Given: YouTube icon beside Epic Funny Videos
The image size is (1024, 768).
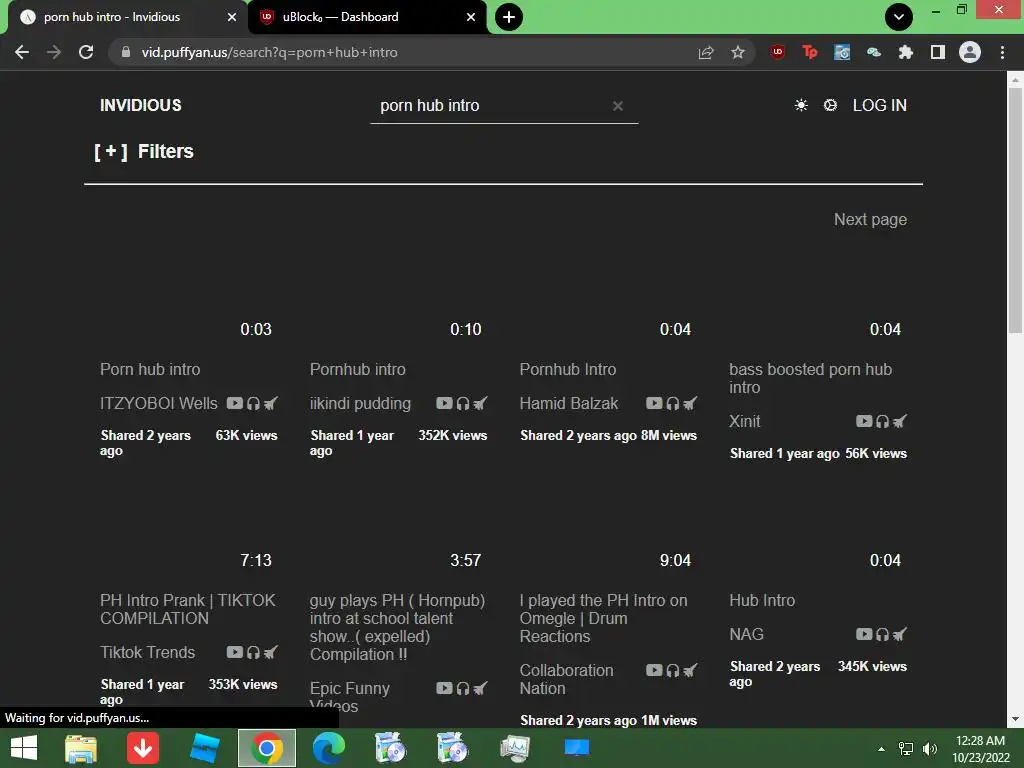Looking at the screenshot, I should [444, 688].
